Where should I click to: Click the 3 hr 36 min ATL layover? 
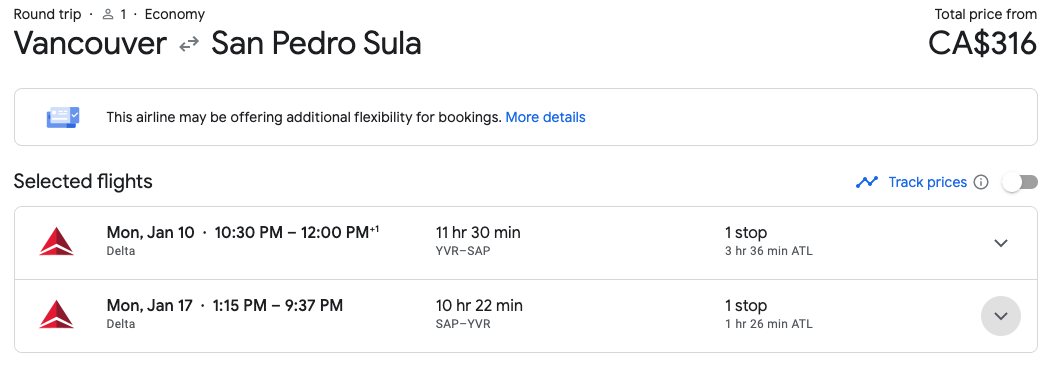click(768, 252)
